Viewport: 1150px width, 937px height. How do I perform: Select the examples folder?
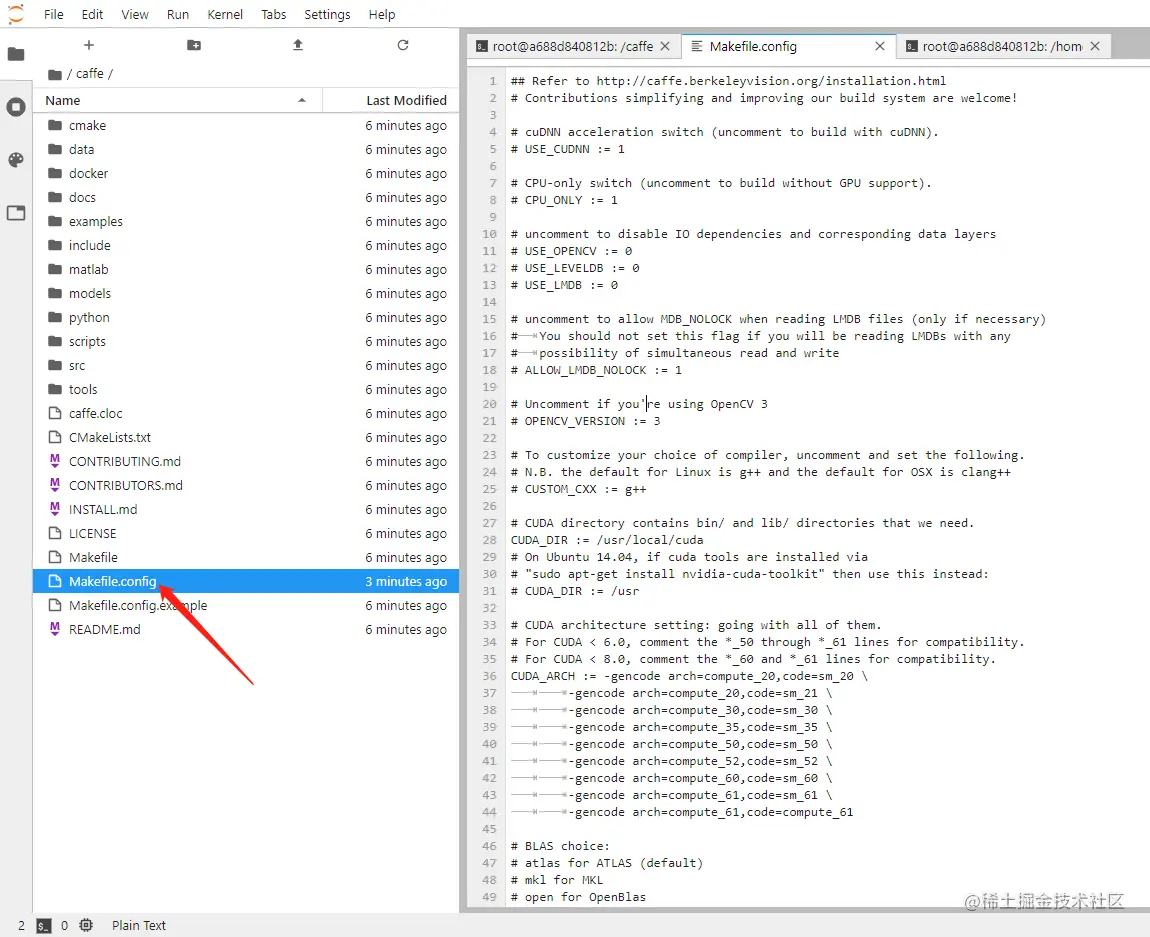[x=246, y=221]
